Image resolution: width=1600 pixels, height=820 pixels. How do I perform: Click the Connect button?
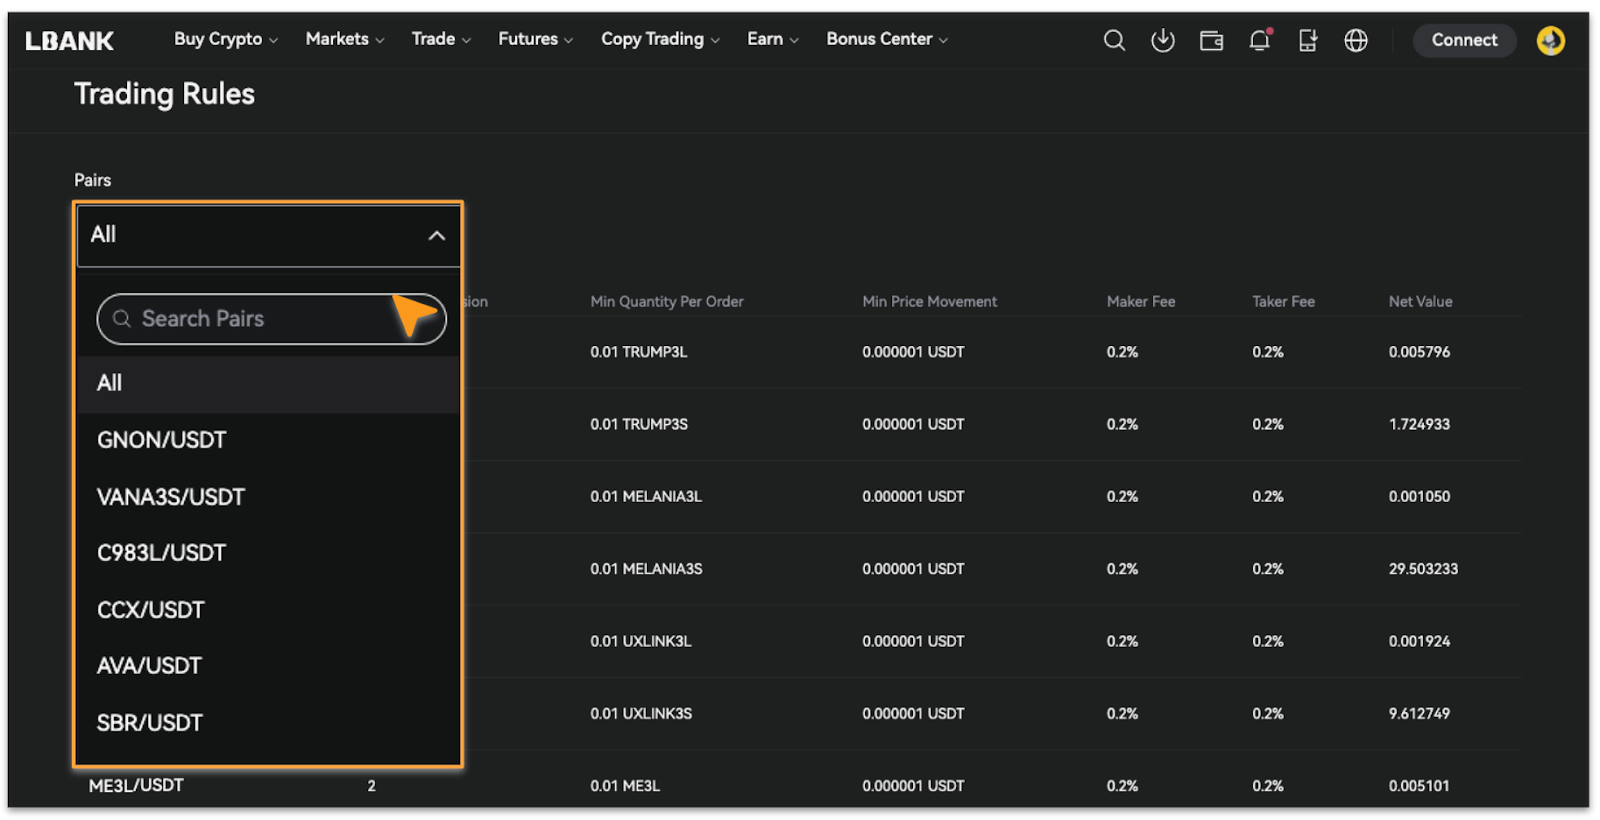tap(1464, 40)
